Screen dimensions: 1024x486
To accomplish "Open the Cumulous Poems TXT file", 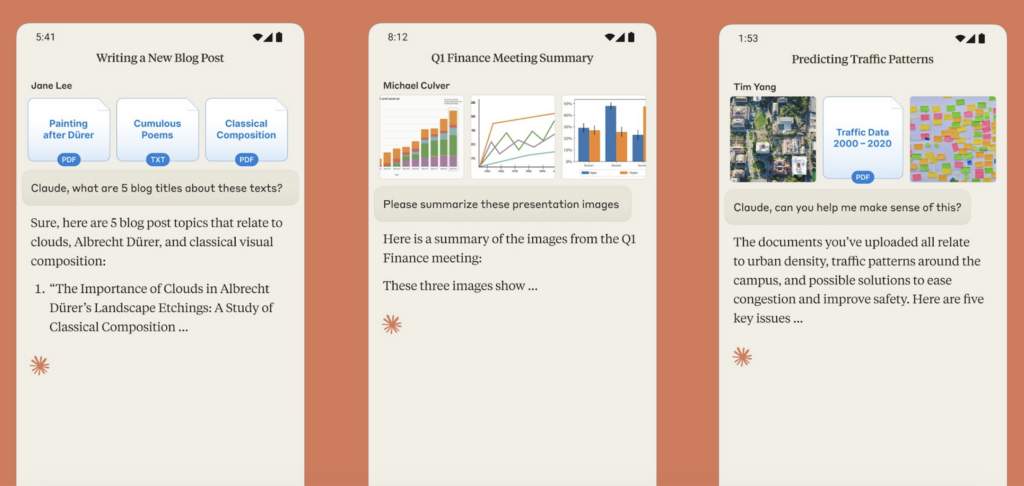I will [158, 129].
